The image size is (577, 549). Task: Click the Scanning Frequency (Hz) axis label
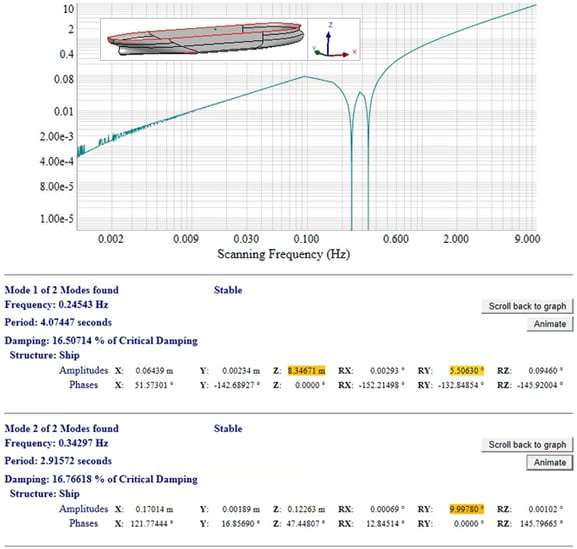coord(283,254)
